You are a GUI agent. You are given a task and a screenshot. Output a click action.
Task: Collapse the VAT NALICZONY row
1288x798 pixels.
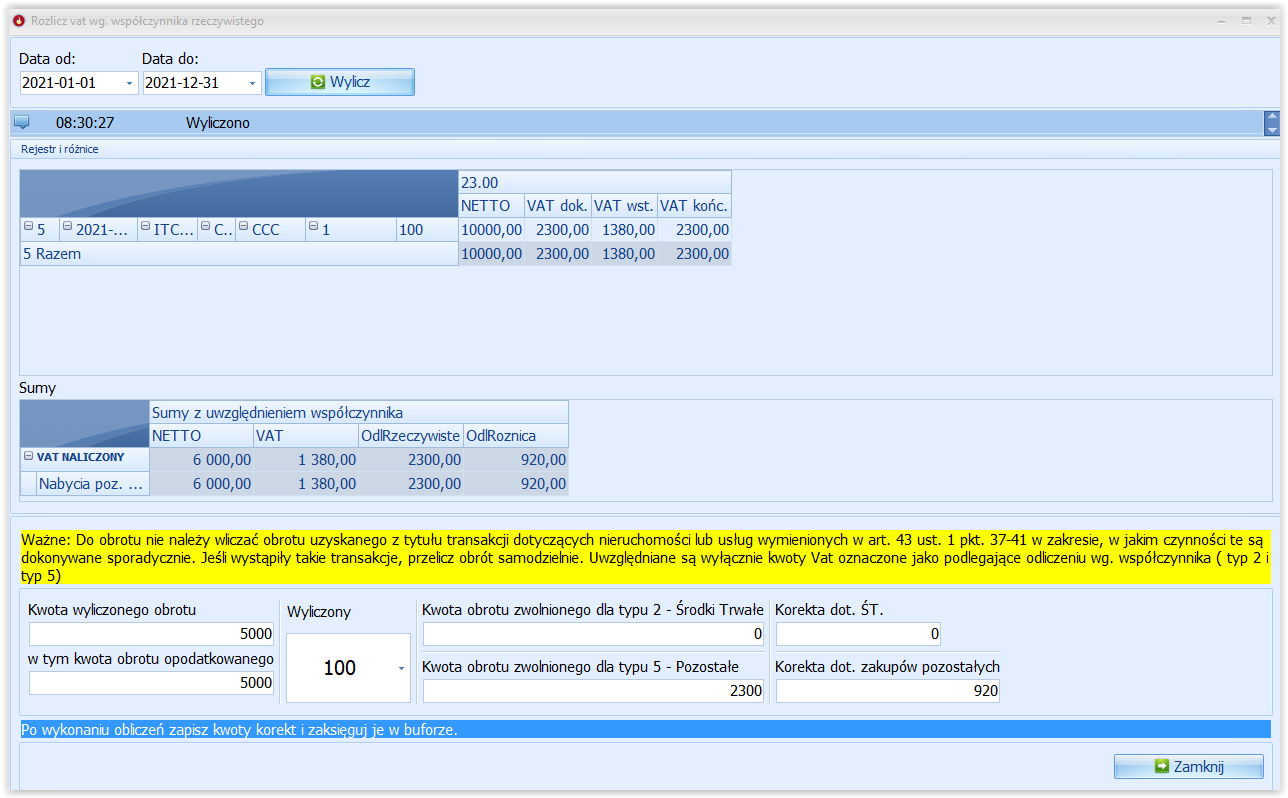[x=29, y=457]
